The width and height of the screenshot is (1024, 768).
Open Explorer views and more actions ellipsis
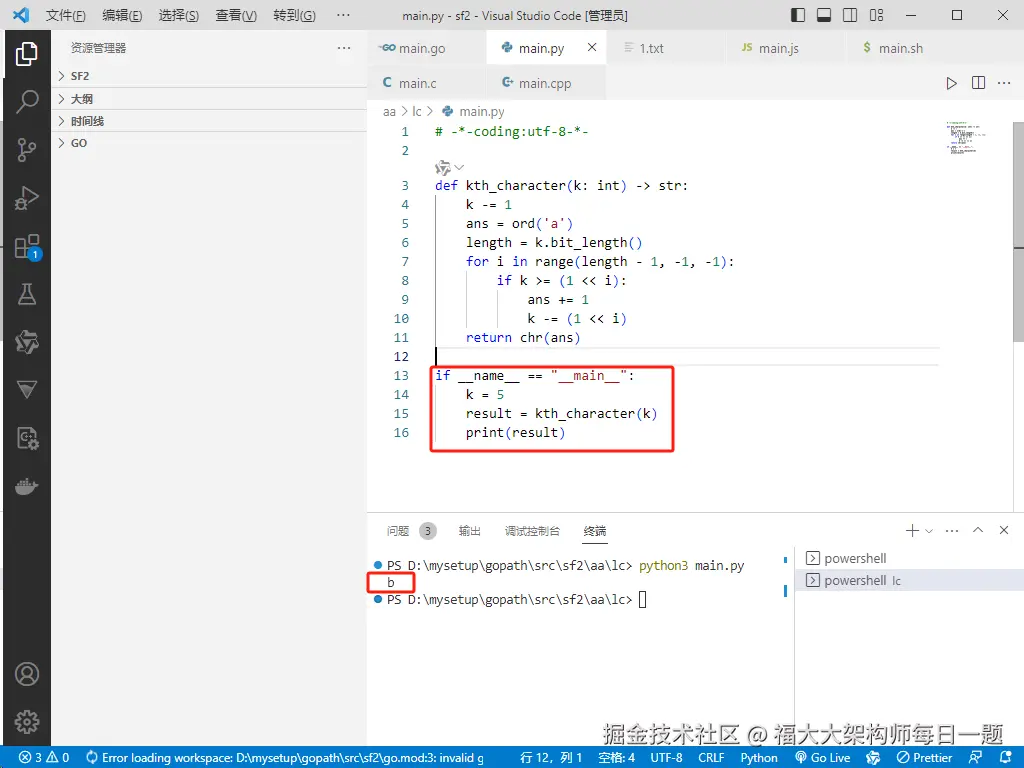[x=344, y=48]
